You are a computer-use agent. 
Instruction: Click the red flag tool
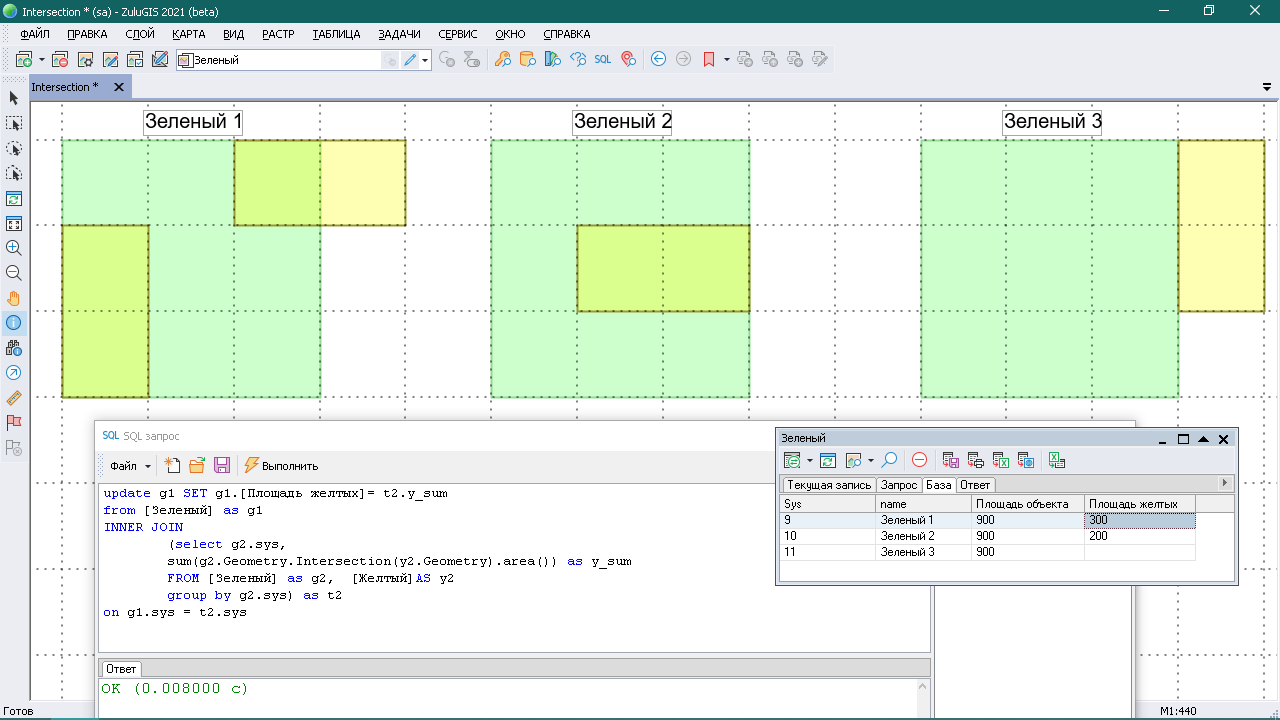14,423
